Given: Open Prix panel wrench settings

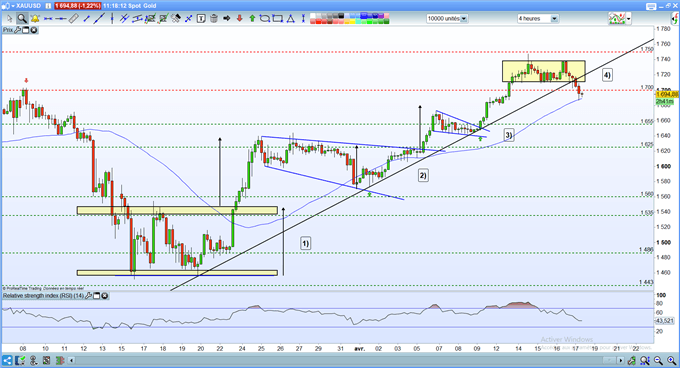Looking at the screenshot, I should tap(17, 30).
